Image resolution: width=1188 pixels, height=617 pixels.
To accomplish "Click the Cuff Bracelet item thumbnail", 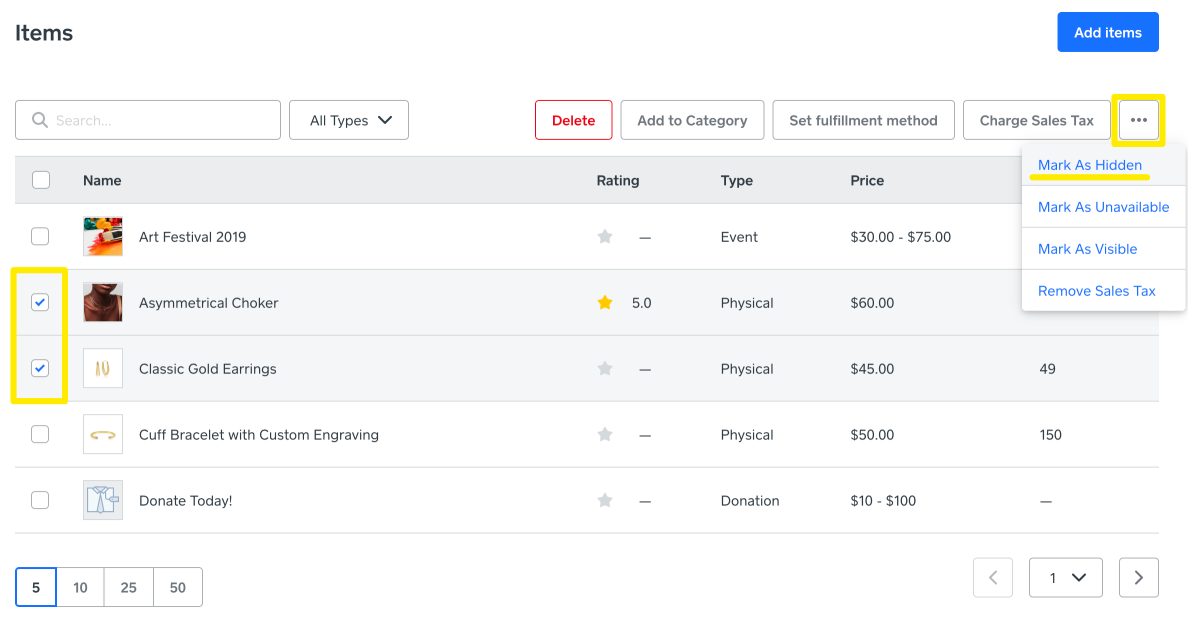I will 103,434.
